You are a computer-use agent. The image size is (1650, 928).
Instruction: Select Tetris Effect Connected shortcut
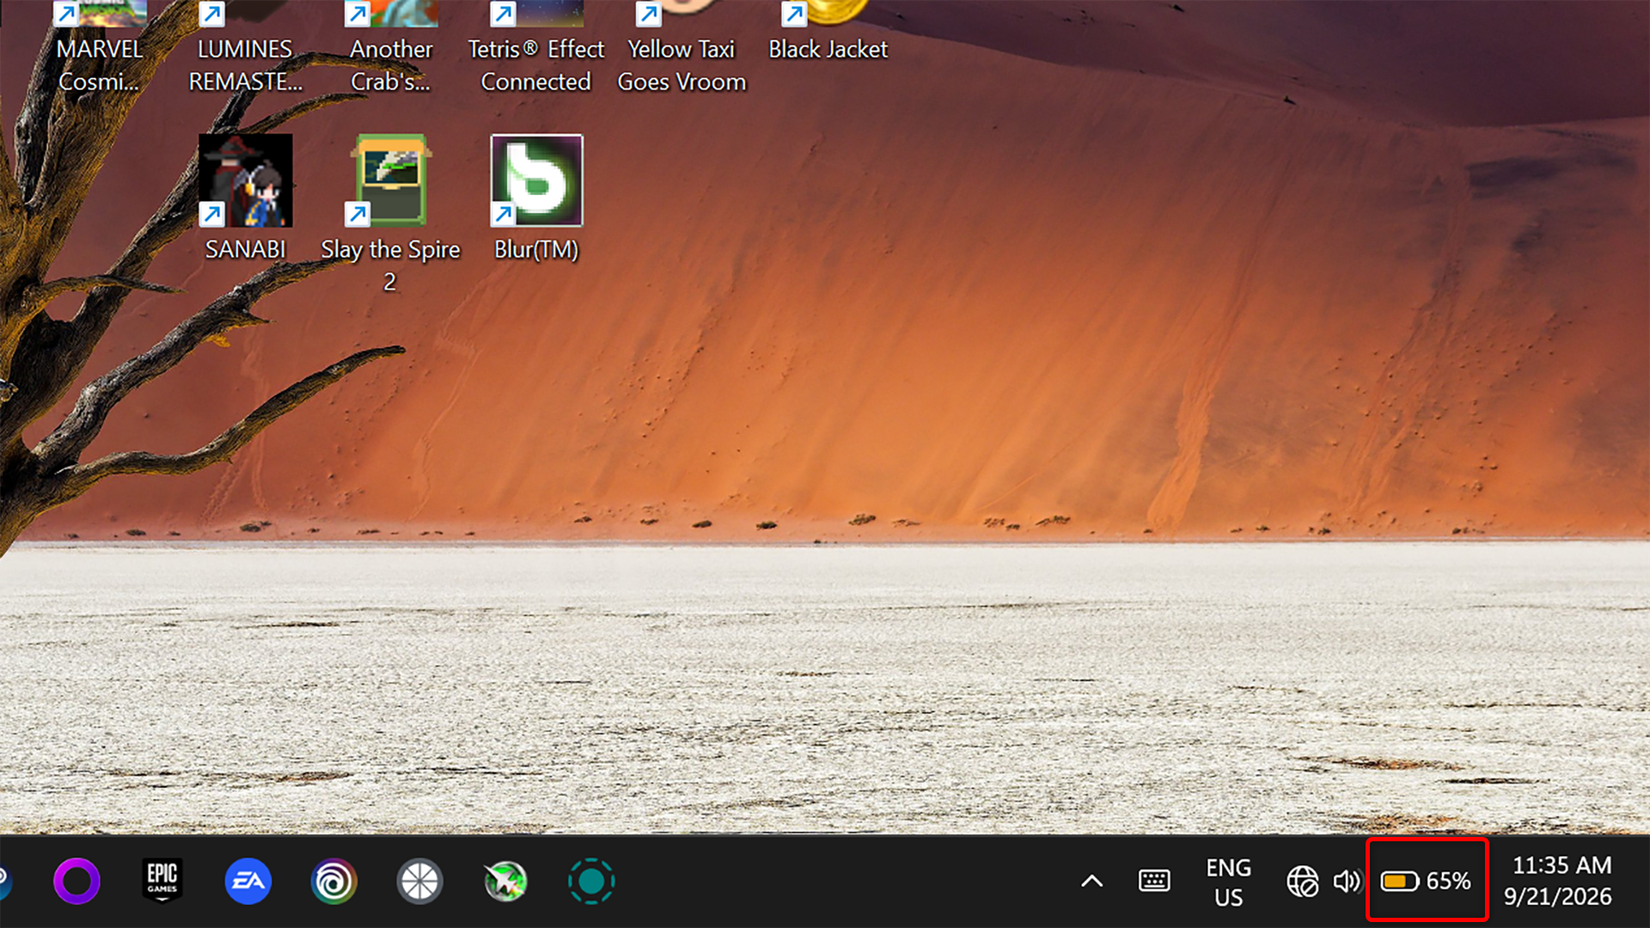(536, 48)
